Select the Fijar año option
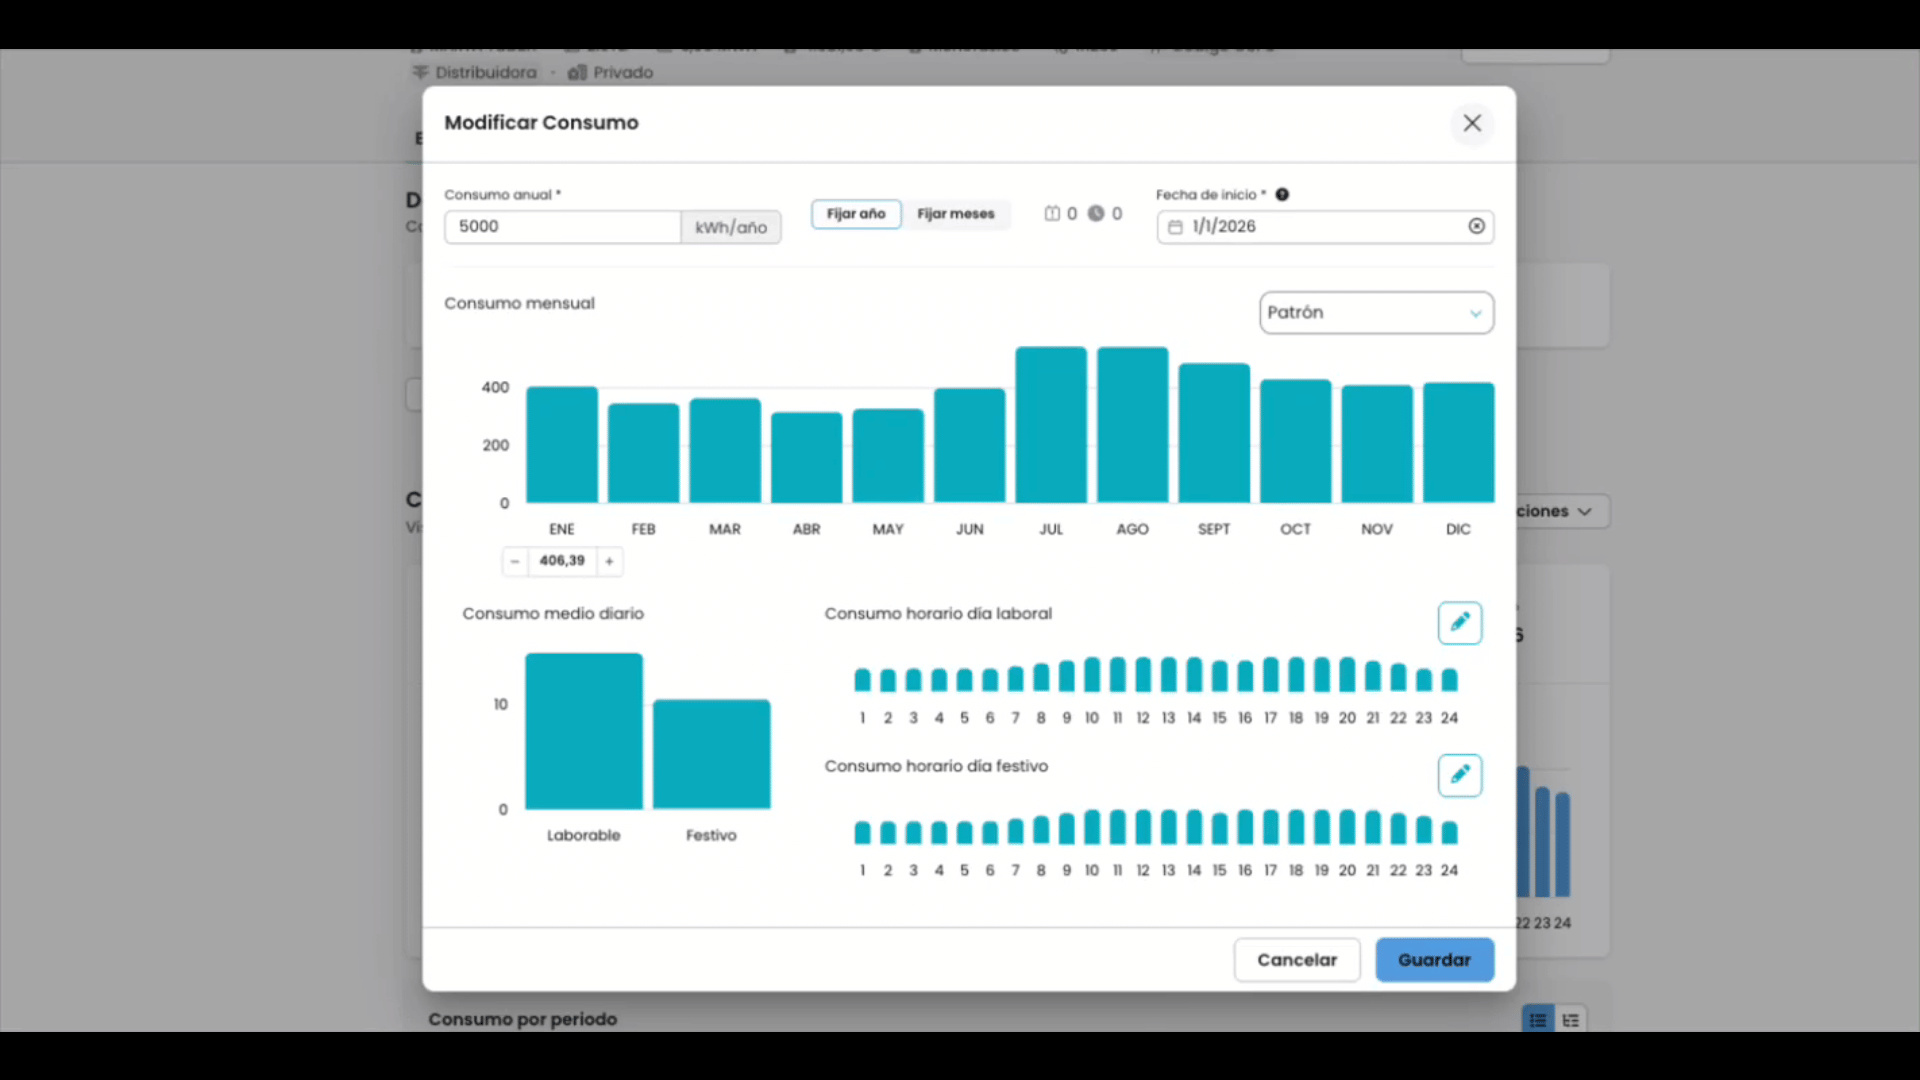 pos(856,214)
